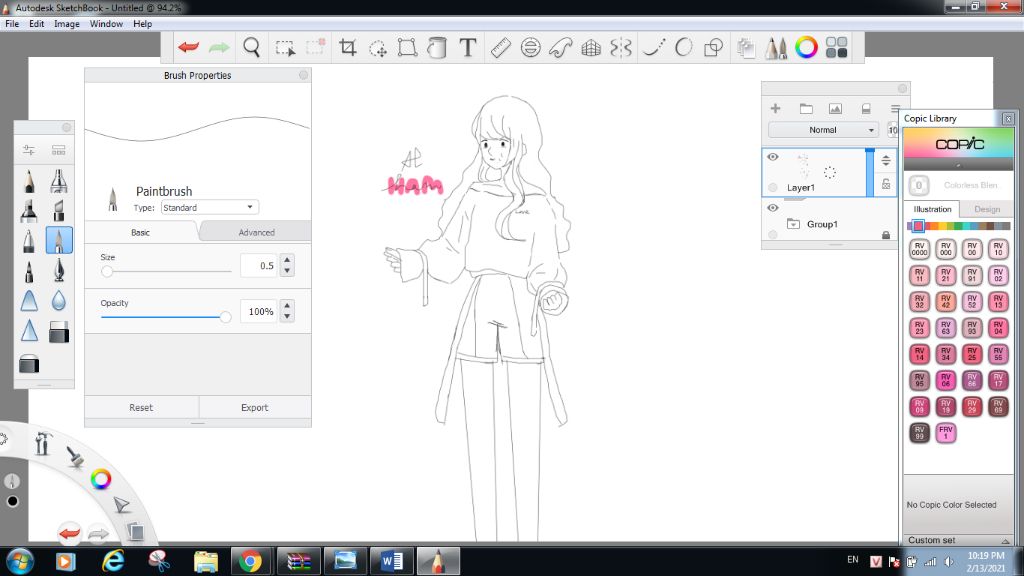Viewport: 1024px width, 576px height.
Task: Open Microsoft Word from taskbar
Action: (392, 561)
